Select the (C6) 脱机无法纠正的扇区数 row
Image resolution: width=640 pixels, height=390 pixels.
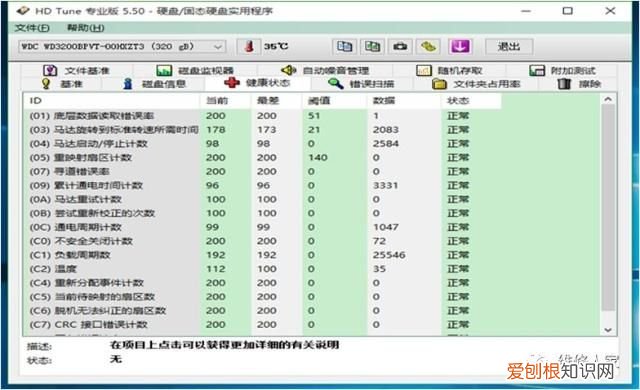[x=312, y=310]
